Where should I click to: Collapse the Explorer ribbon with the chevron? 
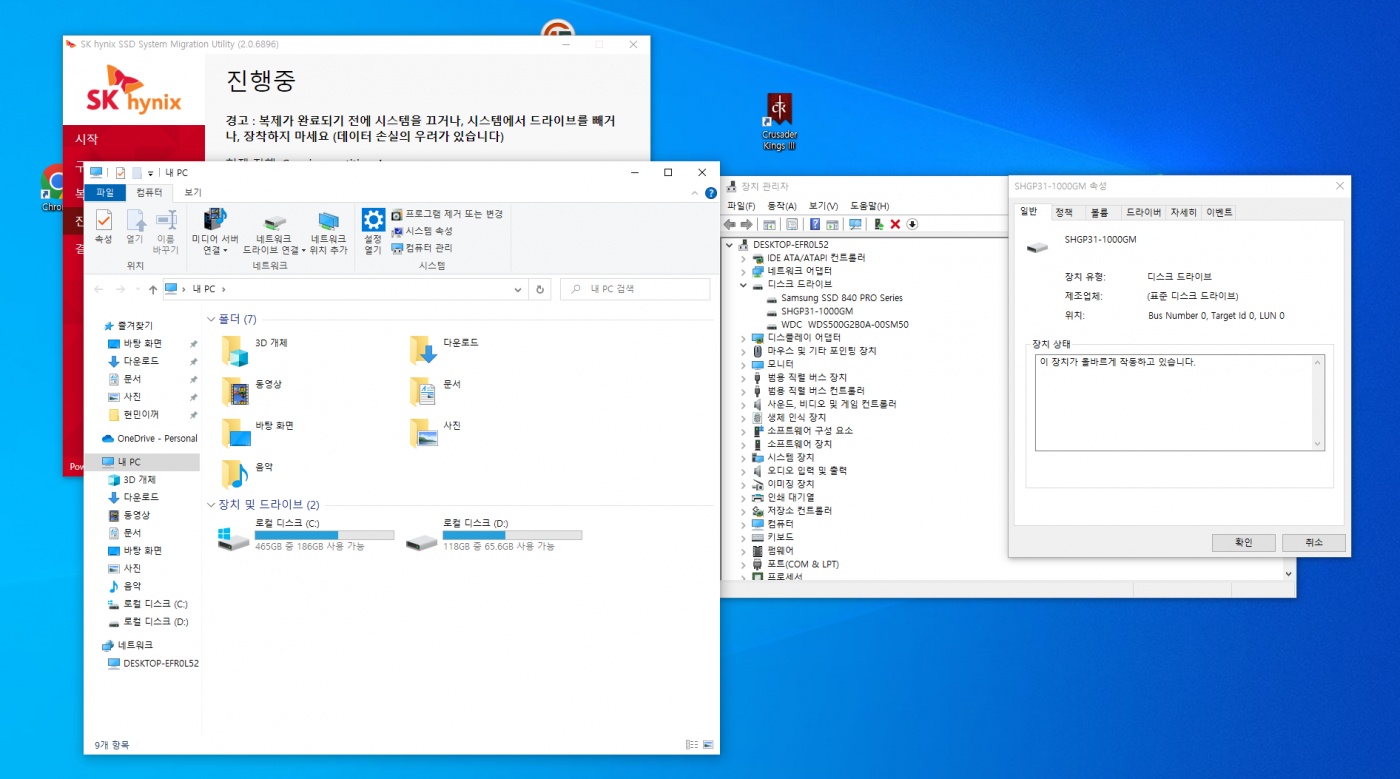696,193
